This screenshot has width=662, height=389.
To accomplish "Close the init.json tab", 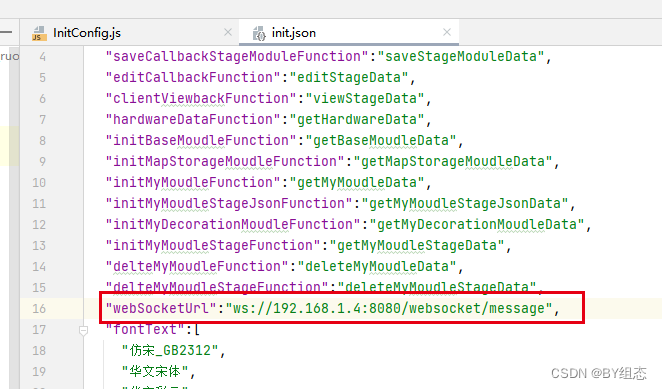I will tap(447, 32).
